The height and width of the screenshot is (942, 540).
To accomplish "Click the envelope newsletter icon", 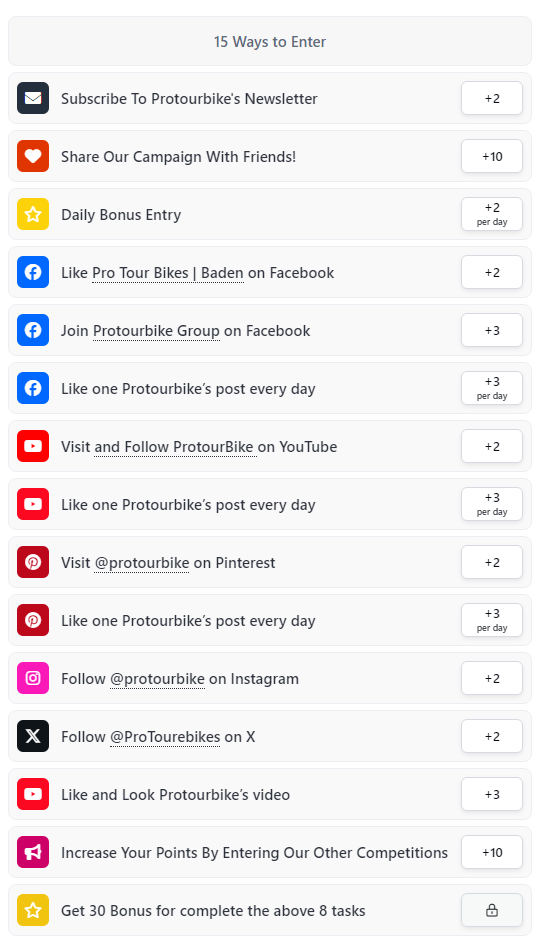I will pyautogui.click(x=33, y=99).
